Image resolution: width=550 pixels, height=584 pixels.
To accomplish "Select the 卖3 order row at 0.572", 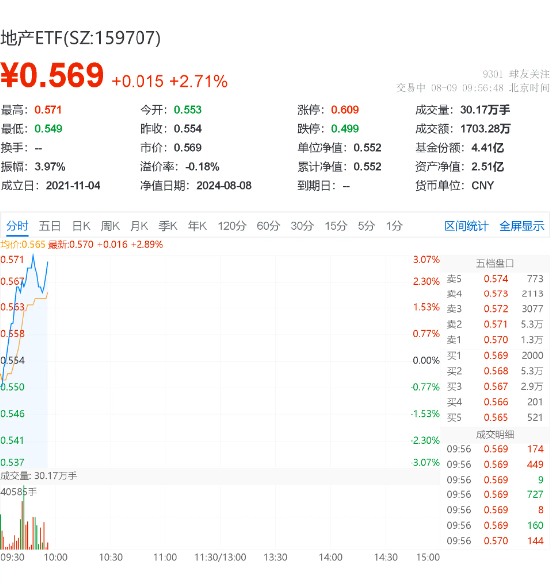I will click(495, 309).
